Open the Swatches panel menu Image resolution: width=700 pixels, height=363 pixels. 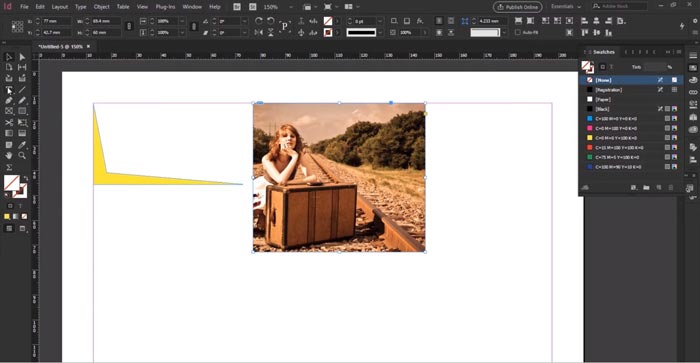pos(679,52)
